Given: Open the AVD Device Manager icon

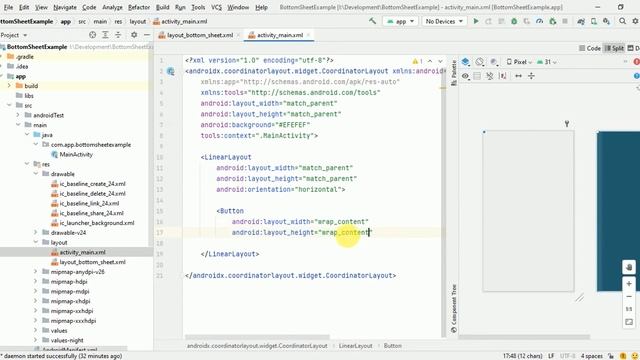Looking at the screenshot, I should tap(594, 21).
